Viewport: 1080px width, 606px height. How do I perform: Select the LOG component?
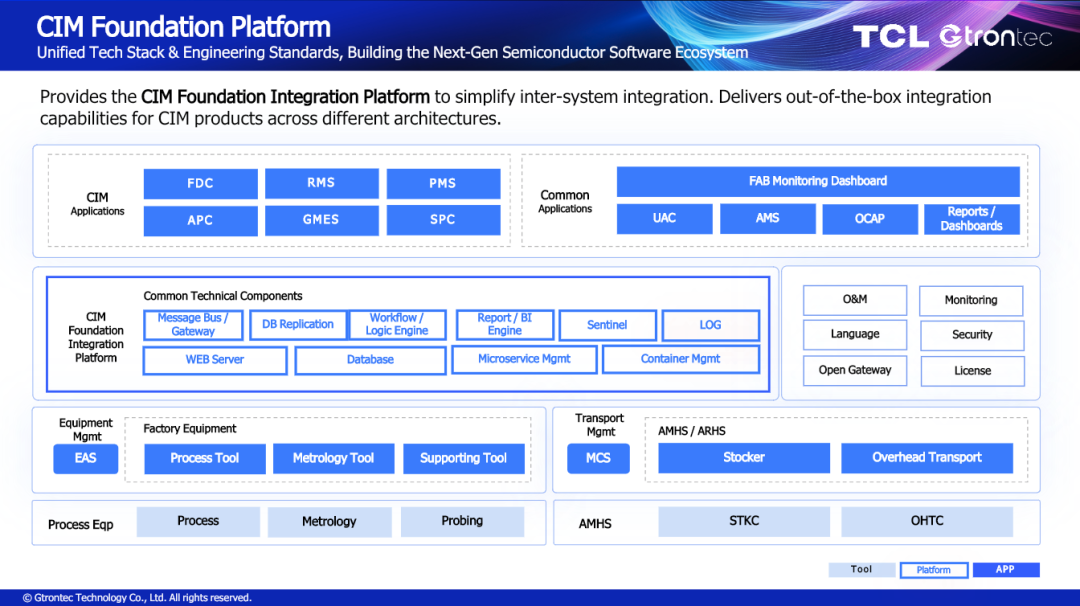coord(711,325)
